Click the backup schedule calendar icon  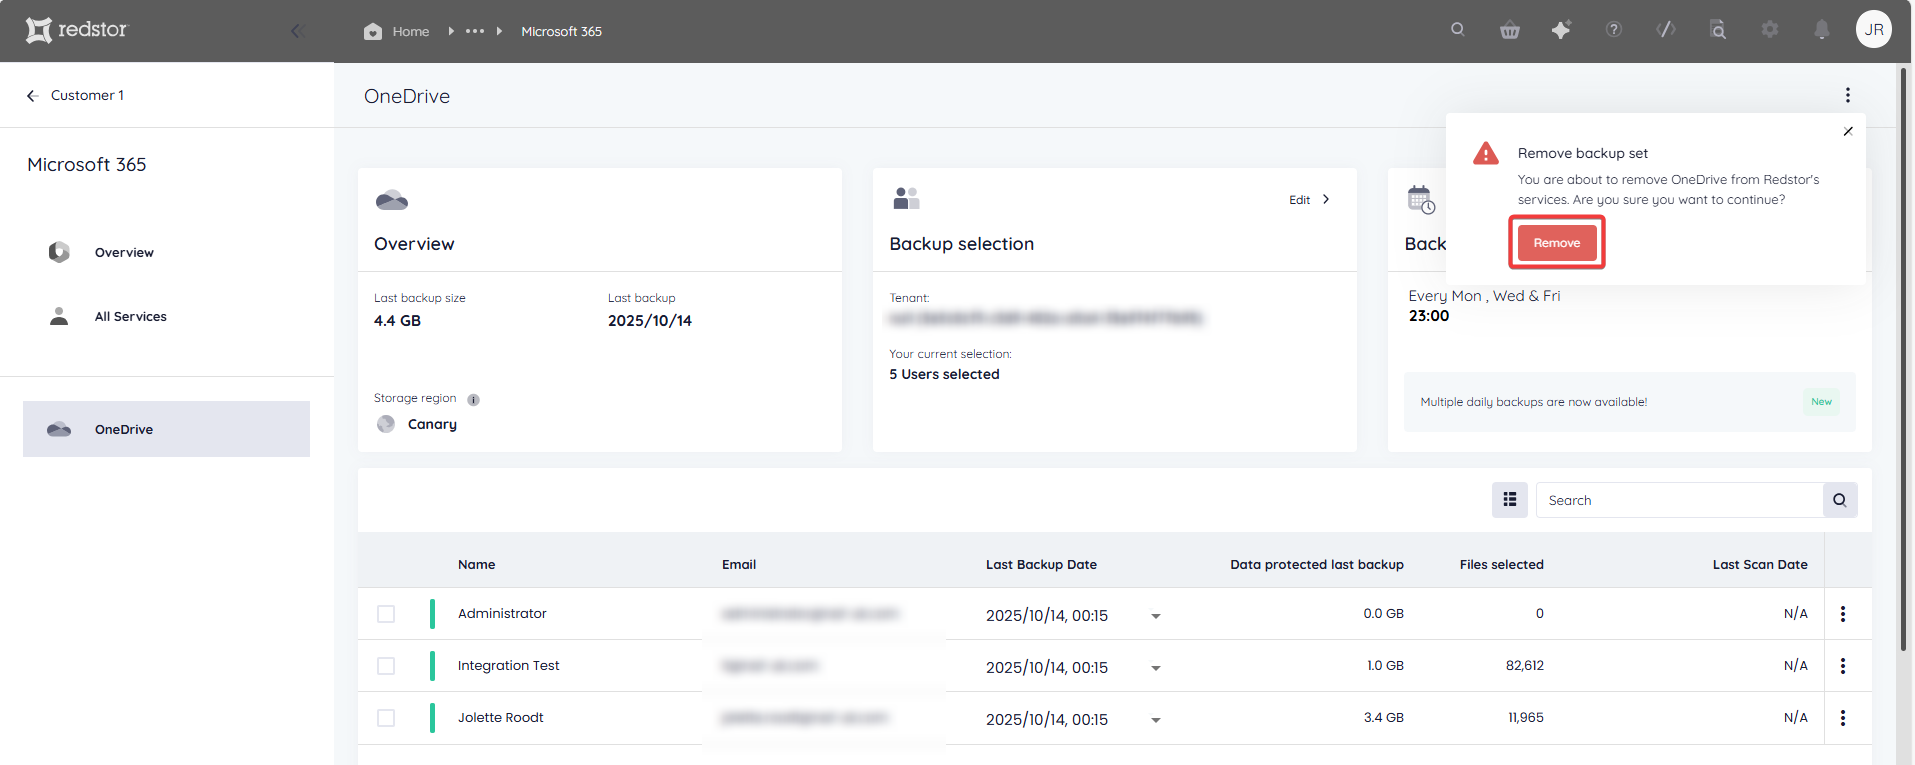1421,199
